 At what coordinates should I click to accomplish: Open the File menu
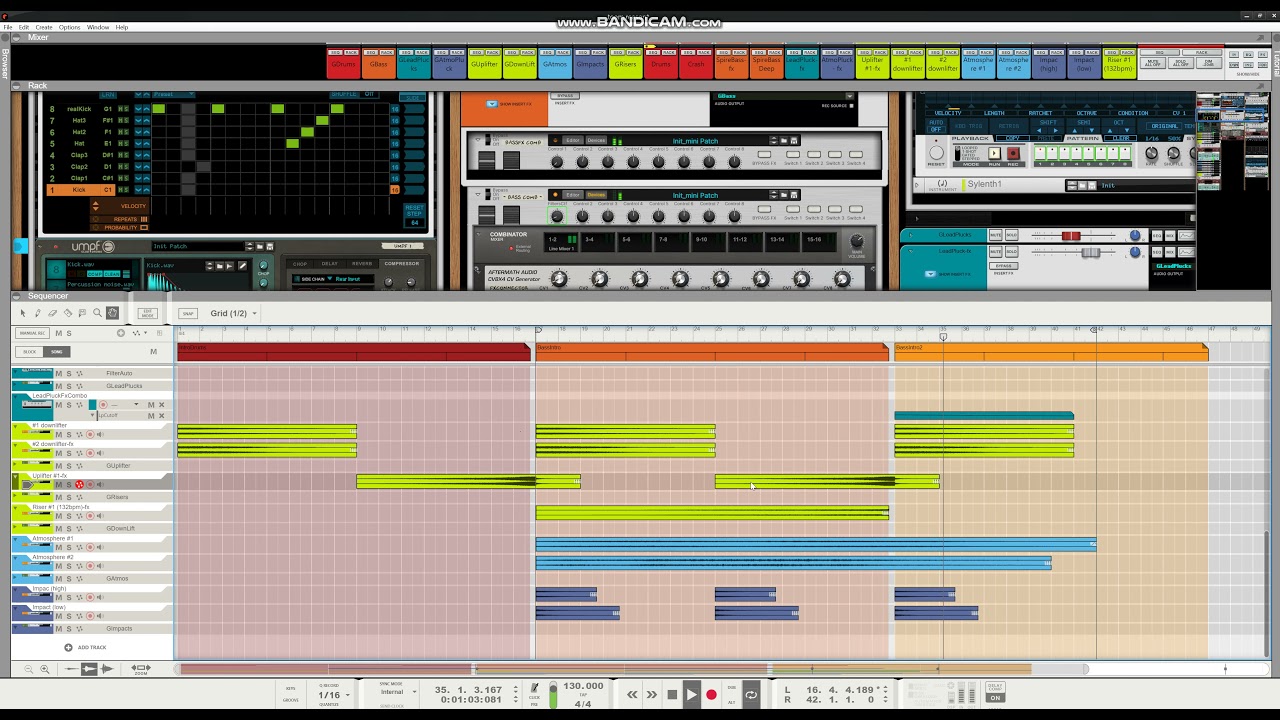8,27
